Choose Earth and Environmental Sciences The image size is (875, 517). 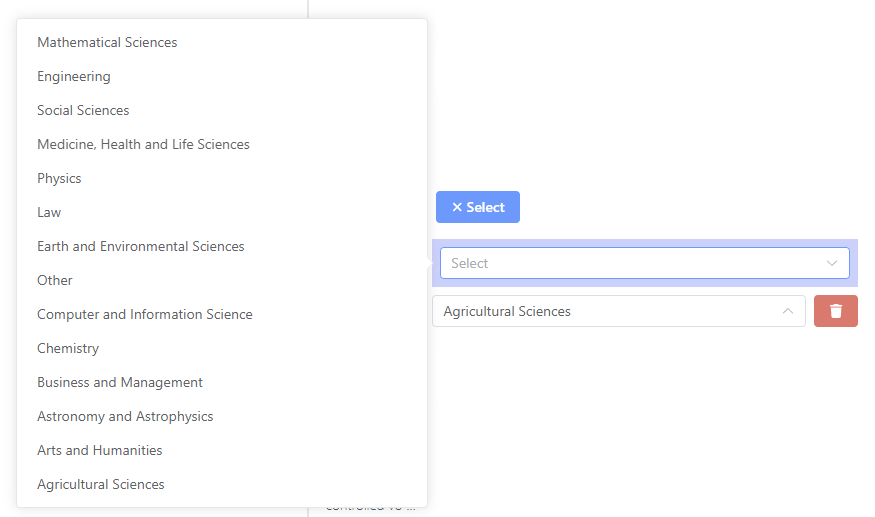tap(222, 247)
